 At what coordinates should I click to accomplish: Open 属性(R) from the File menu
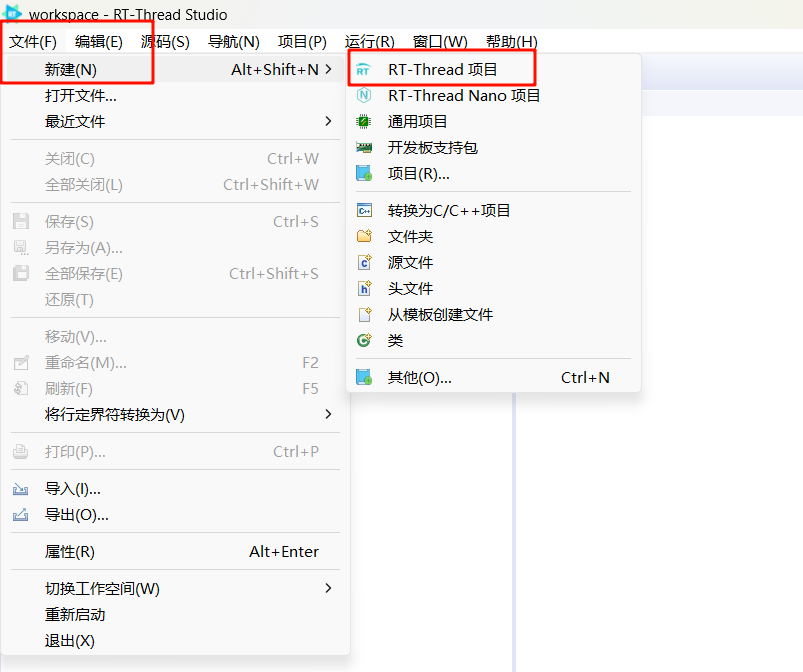176,552
